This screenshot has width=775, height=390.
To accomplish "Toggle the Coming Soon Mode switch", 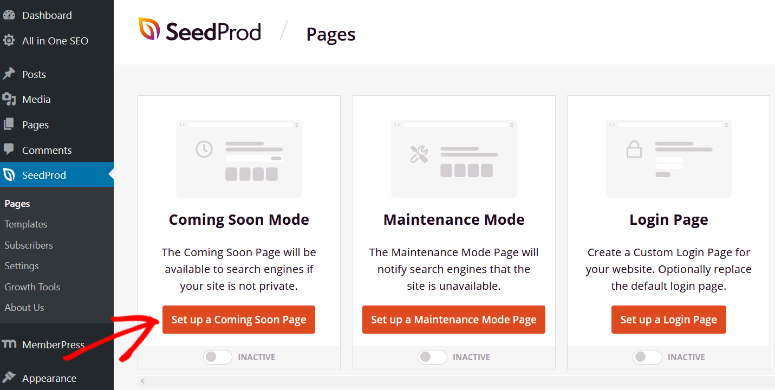I will click(x=217, y=357).
